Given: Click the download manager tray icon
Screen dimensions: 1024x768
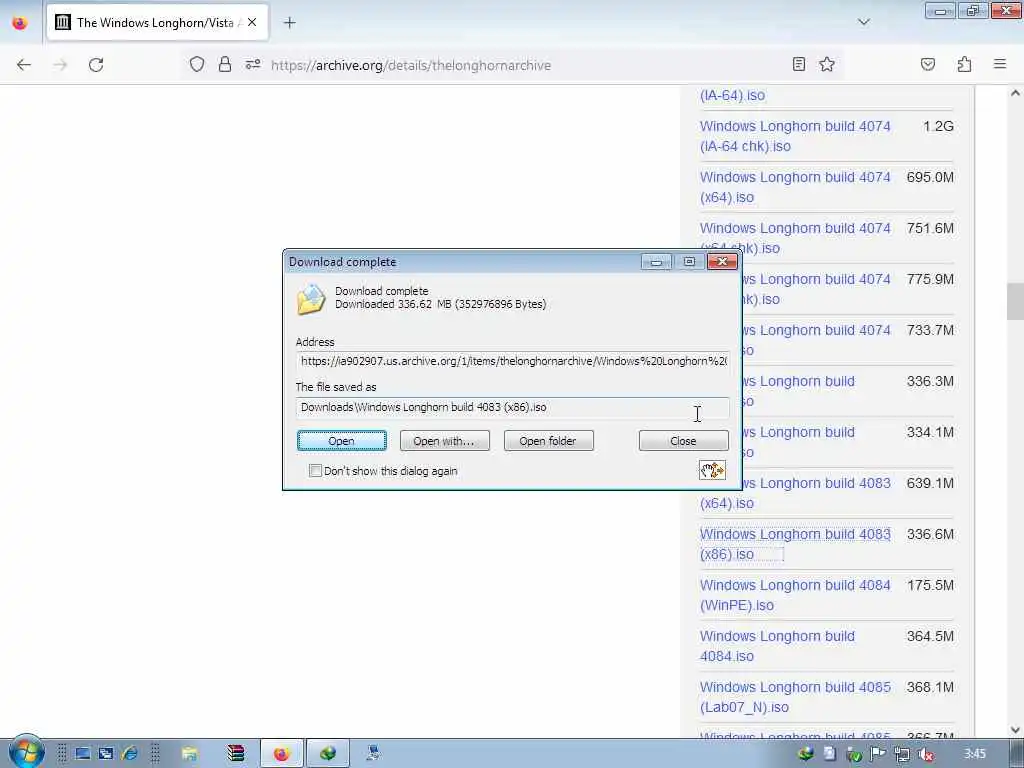Looking at the screenshot, I should point(806,754).
